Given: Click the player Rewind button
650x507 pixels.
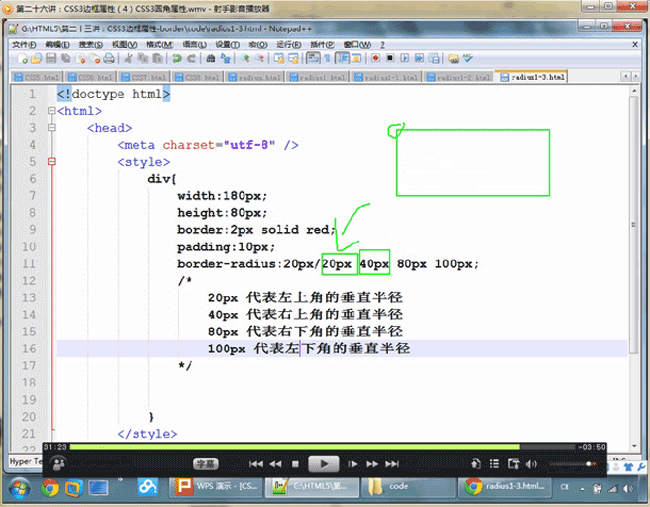Looking at the screenshot, I should tap(276, 464).
